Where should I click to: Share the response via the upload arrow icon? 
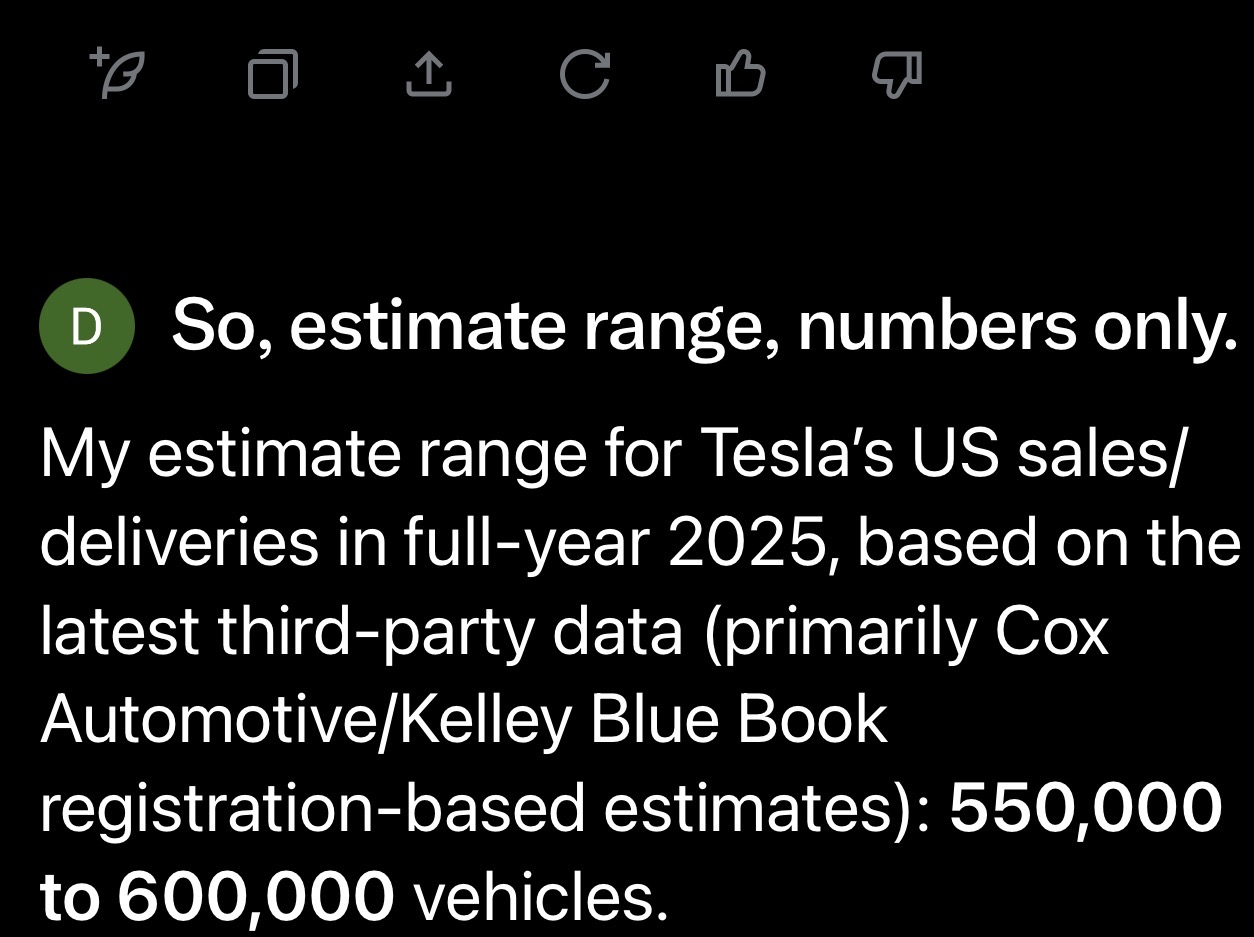coord(428,75)
